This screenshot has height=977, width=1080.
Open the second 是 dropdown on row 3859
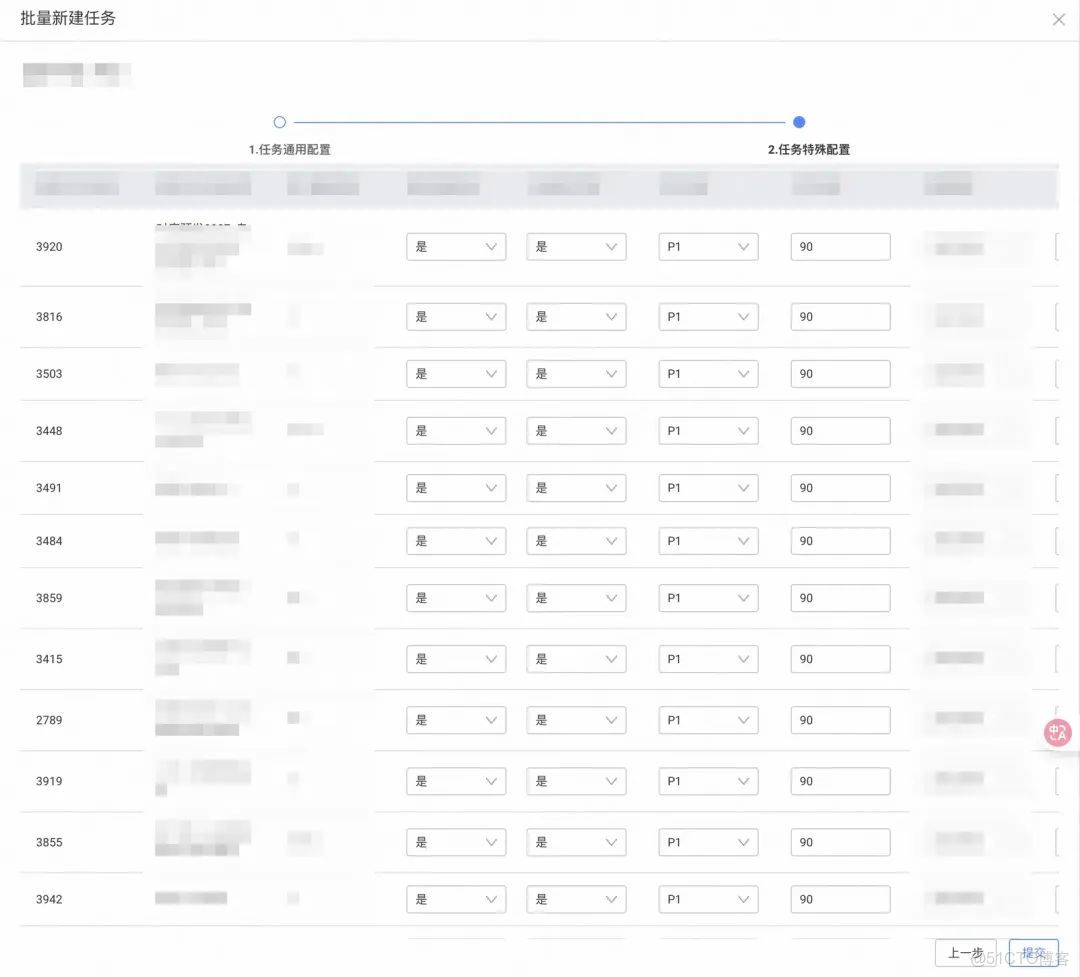[576, 597]
